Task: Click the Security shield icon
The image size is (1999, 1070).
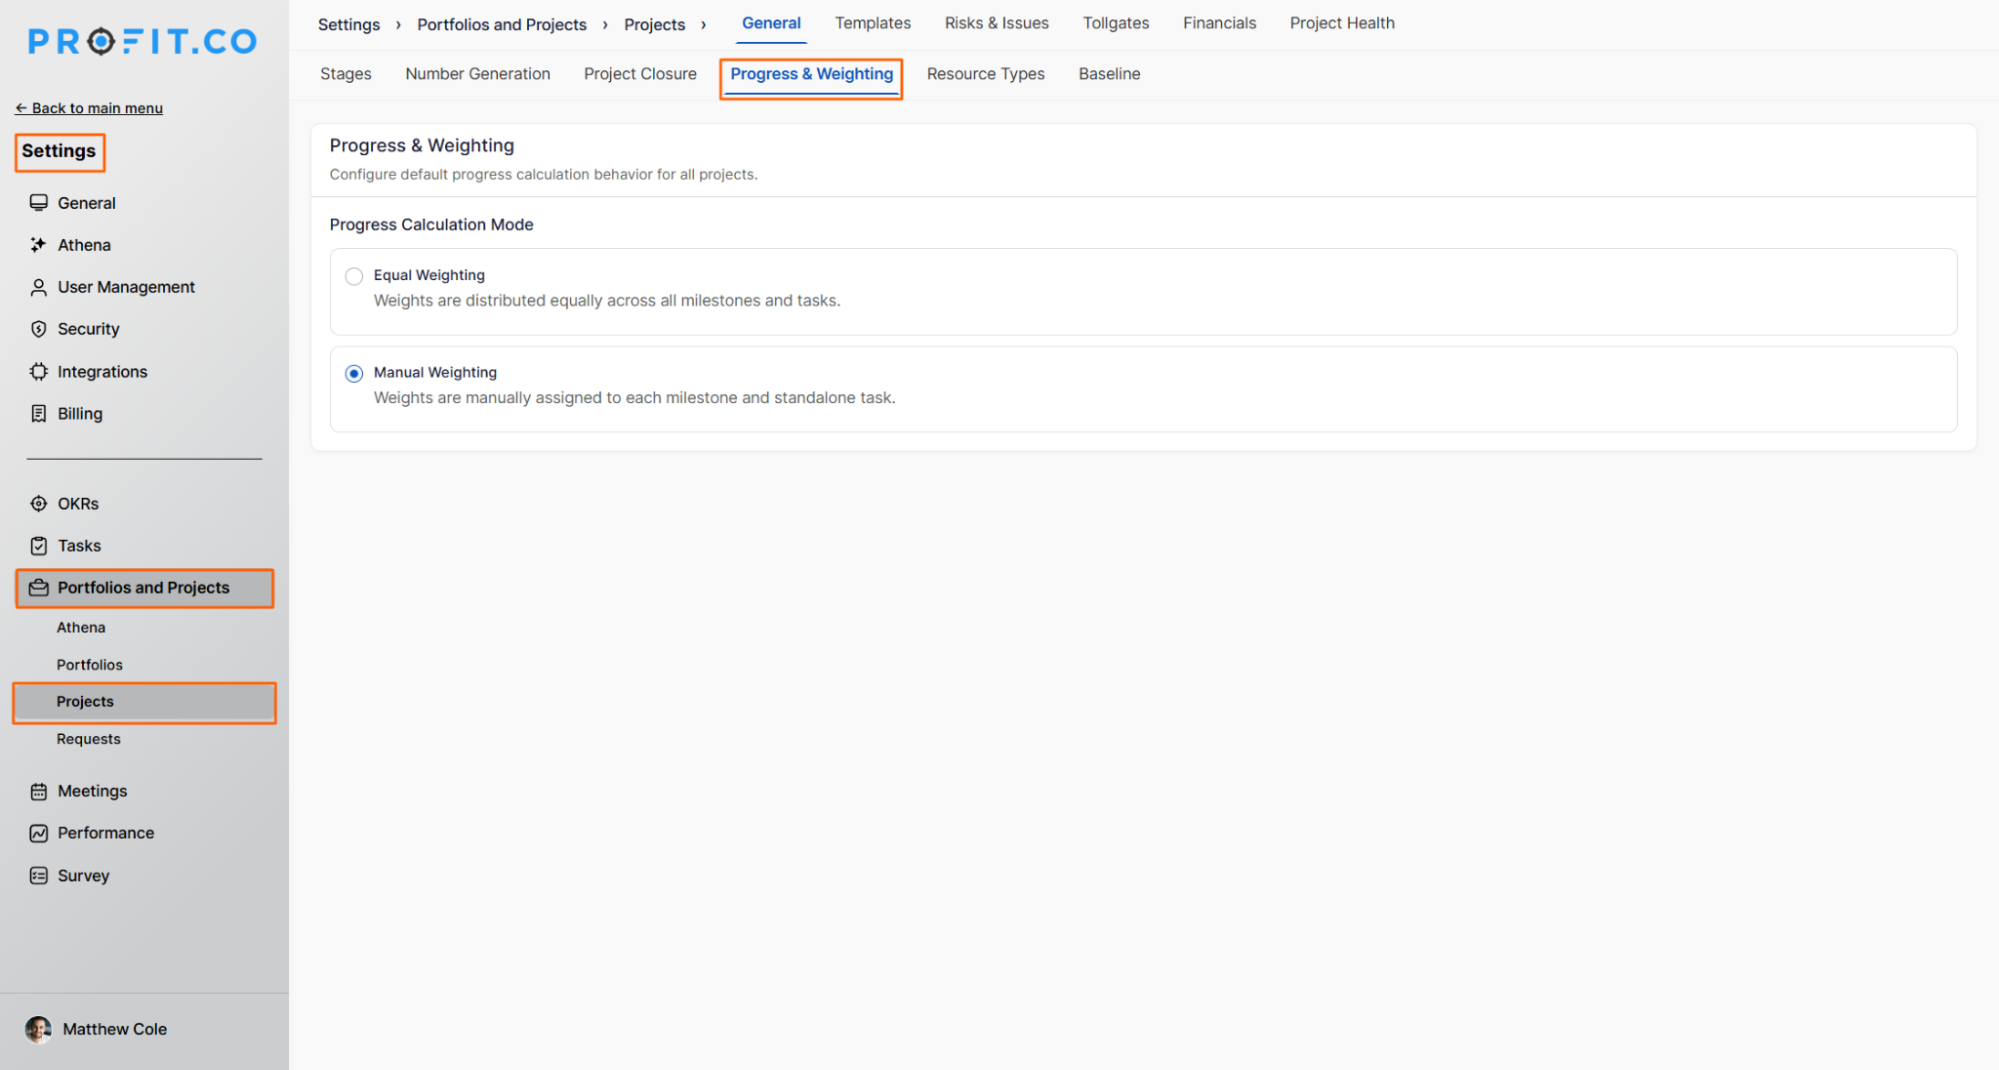Action: click(x=39, y=329)
